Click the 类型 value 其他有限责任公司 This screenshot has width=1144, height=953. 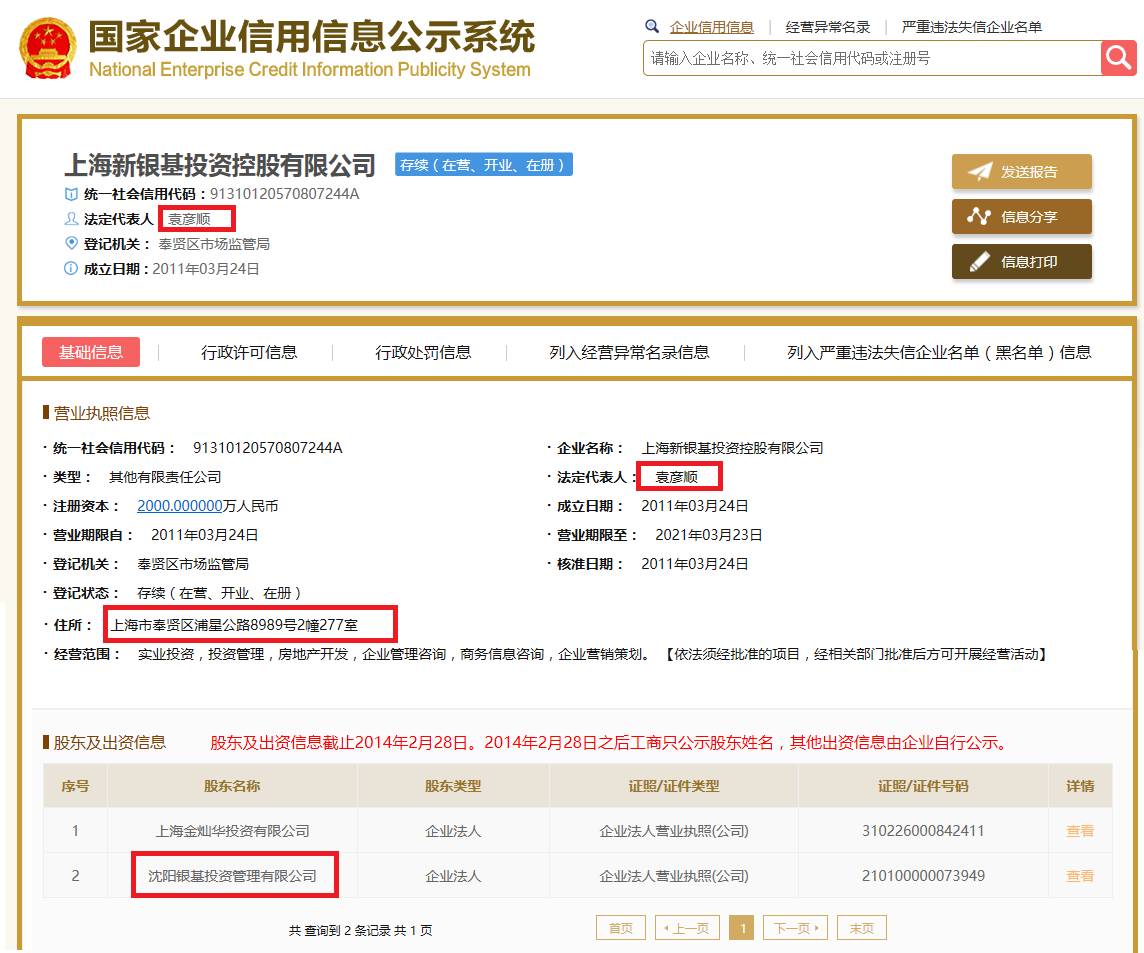pos(165,476)
